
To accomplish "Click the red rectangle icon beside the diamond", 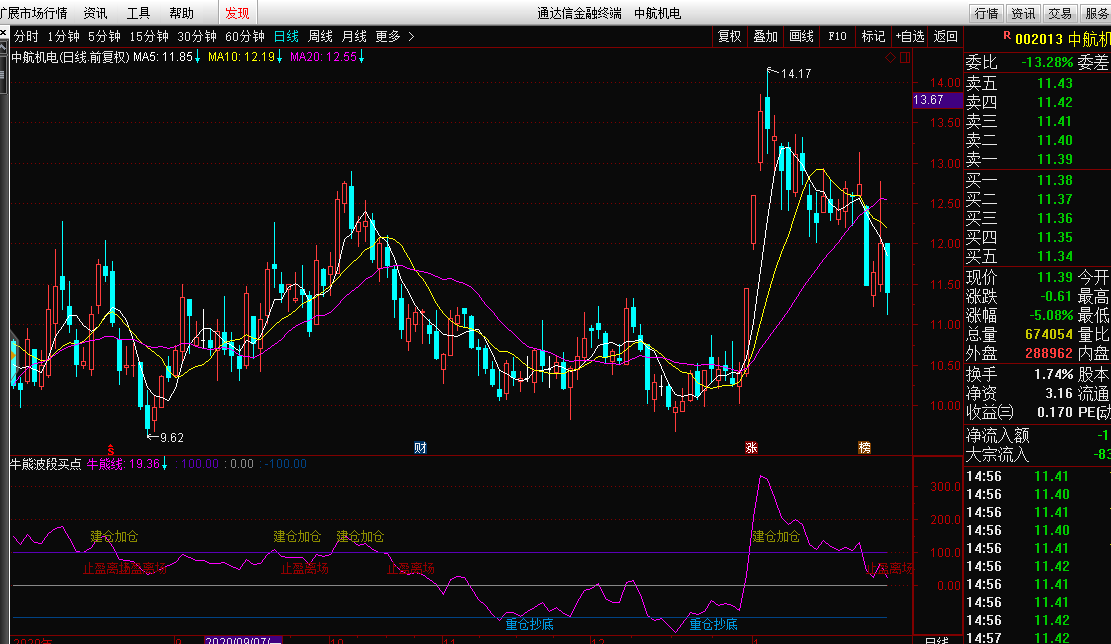I will pos(904,57).
